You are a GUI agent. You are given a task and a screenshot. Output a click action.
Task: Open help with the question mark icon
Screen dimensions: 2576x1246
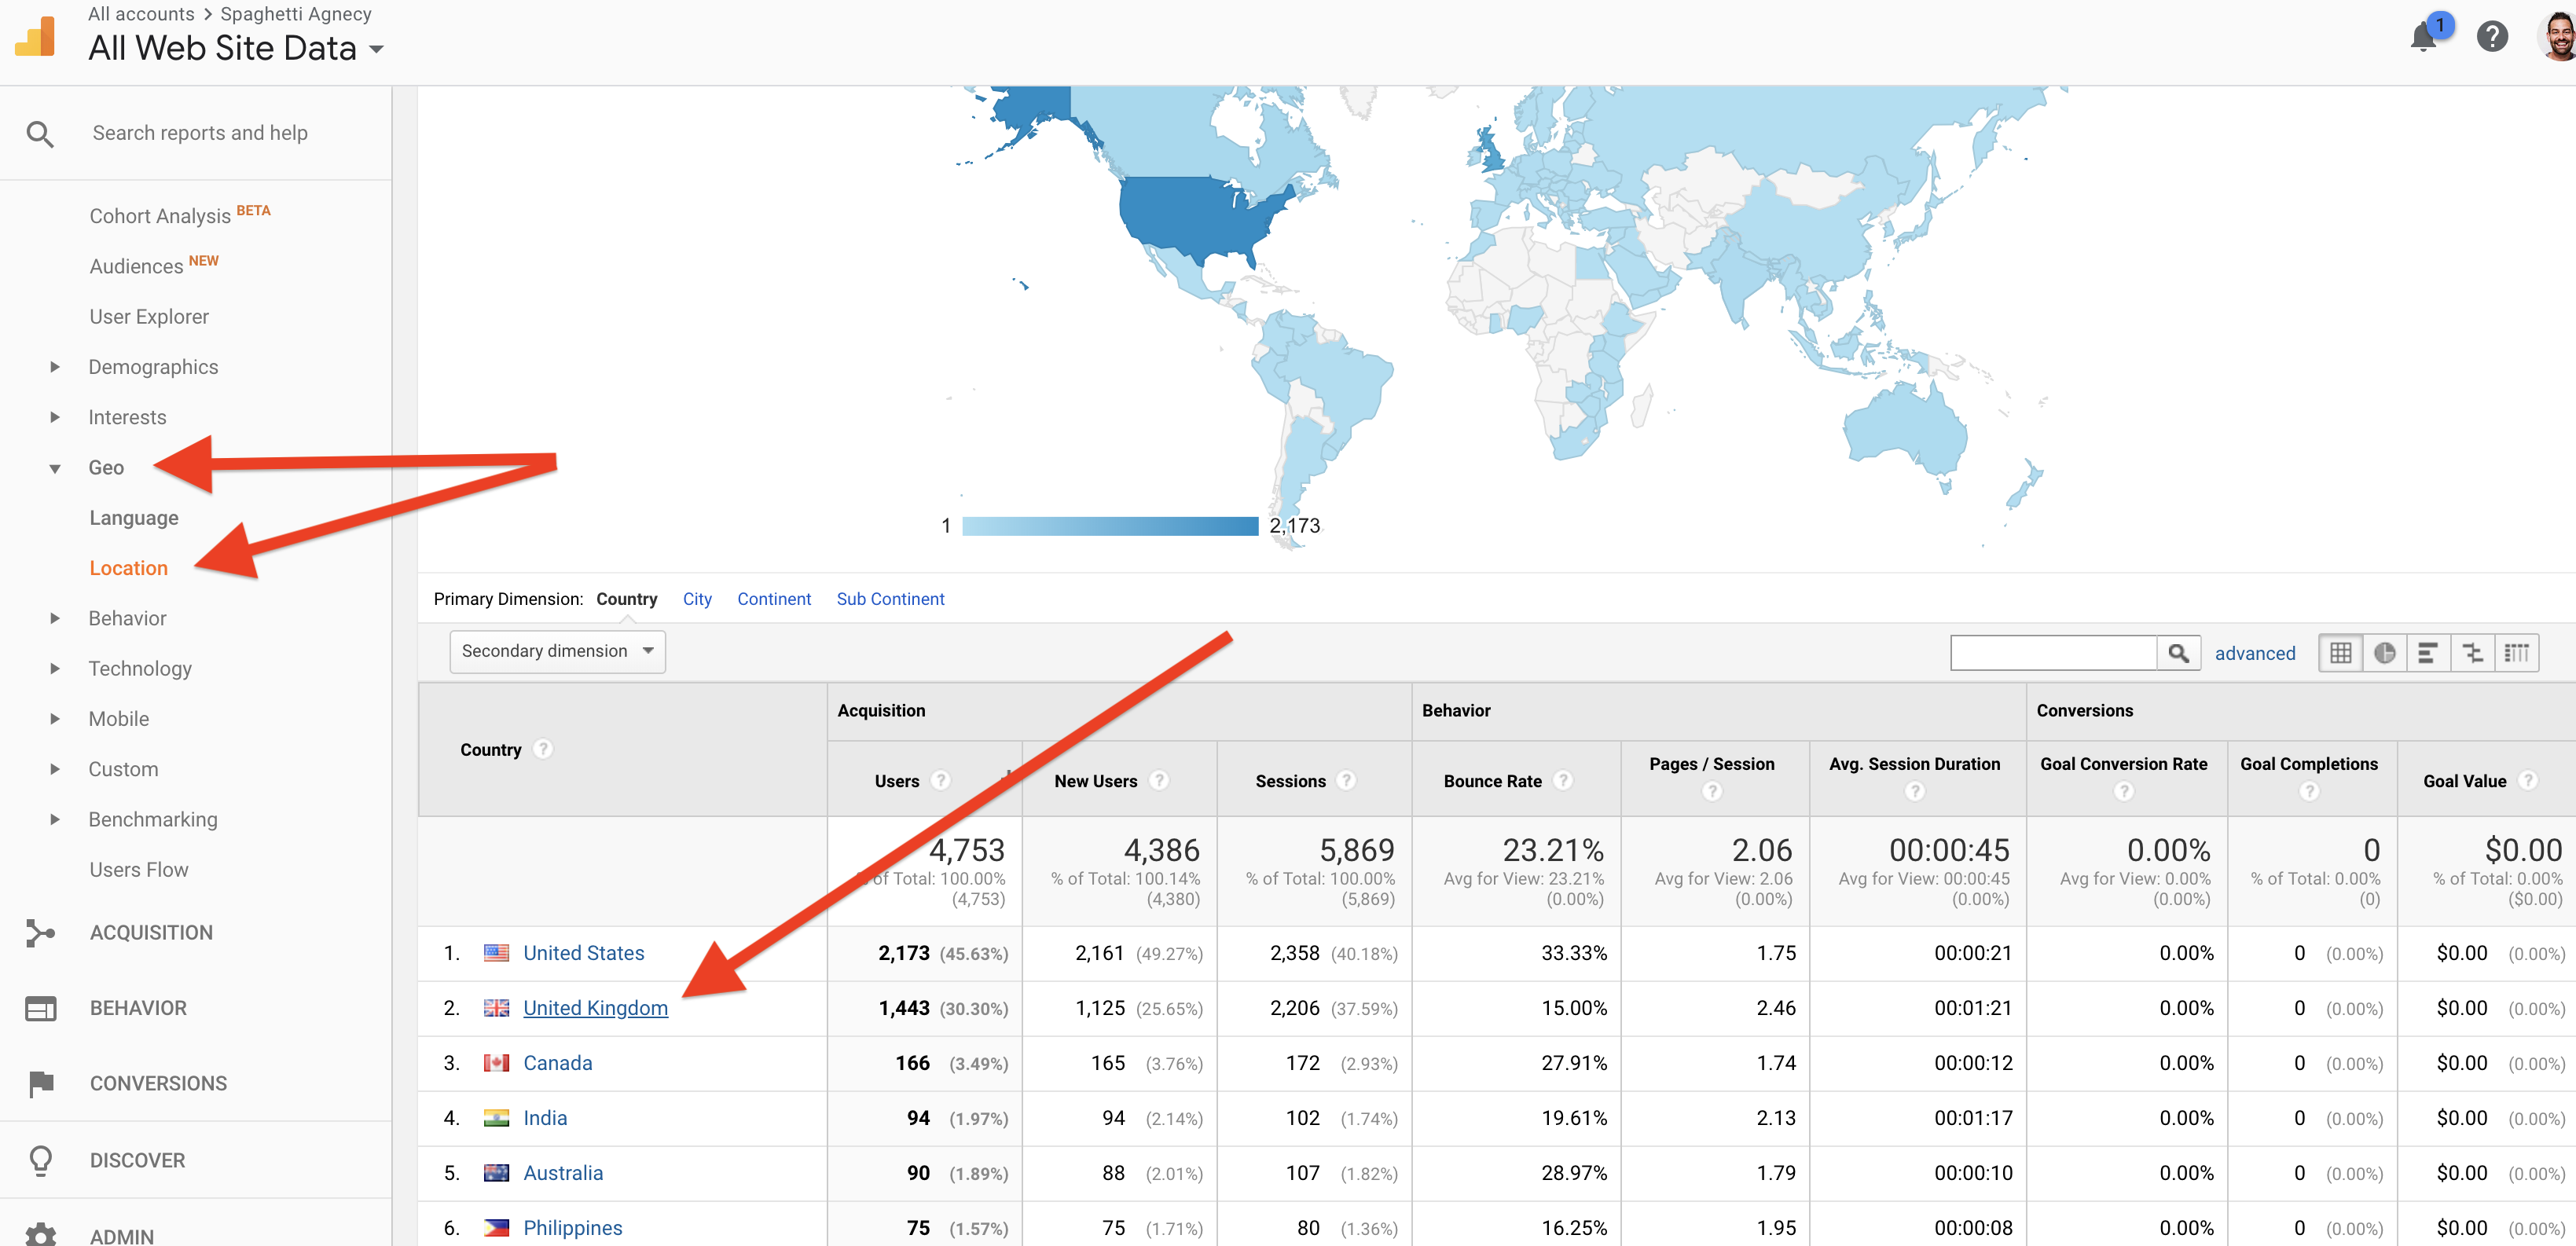tap(2492, 36)
